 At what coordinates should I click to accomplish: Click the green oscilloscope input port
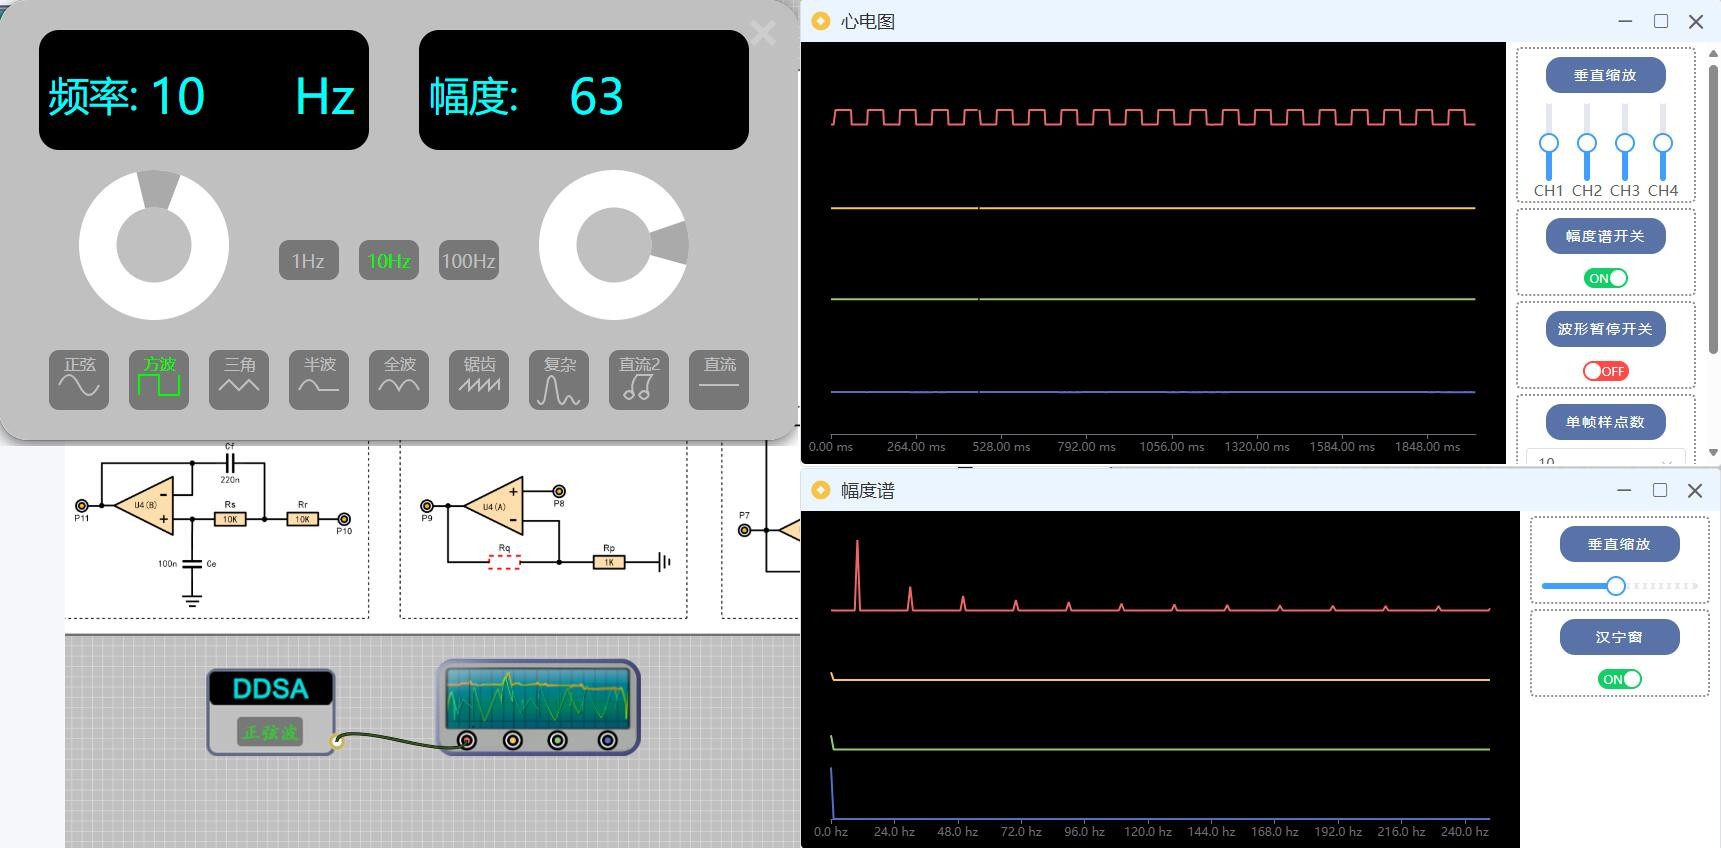pos(558,740)
